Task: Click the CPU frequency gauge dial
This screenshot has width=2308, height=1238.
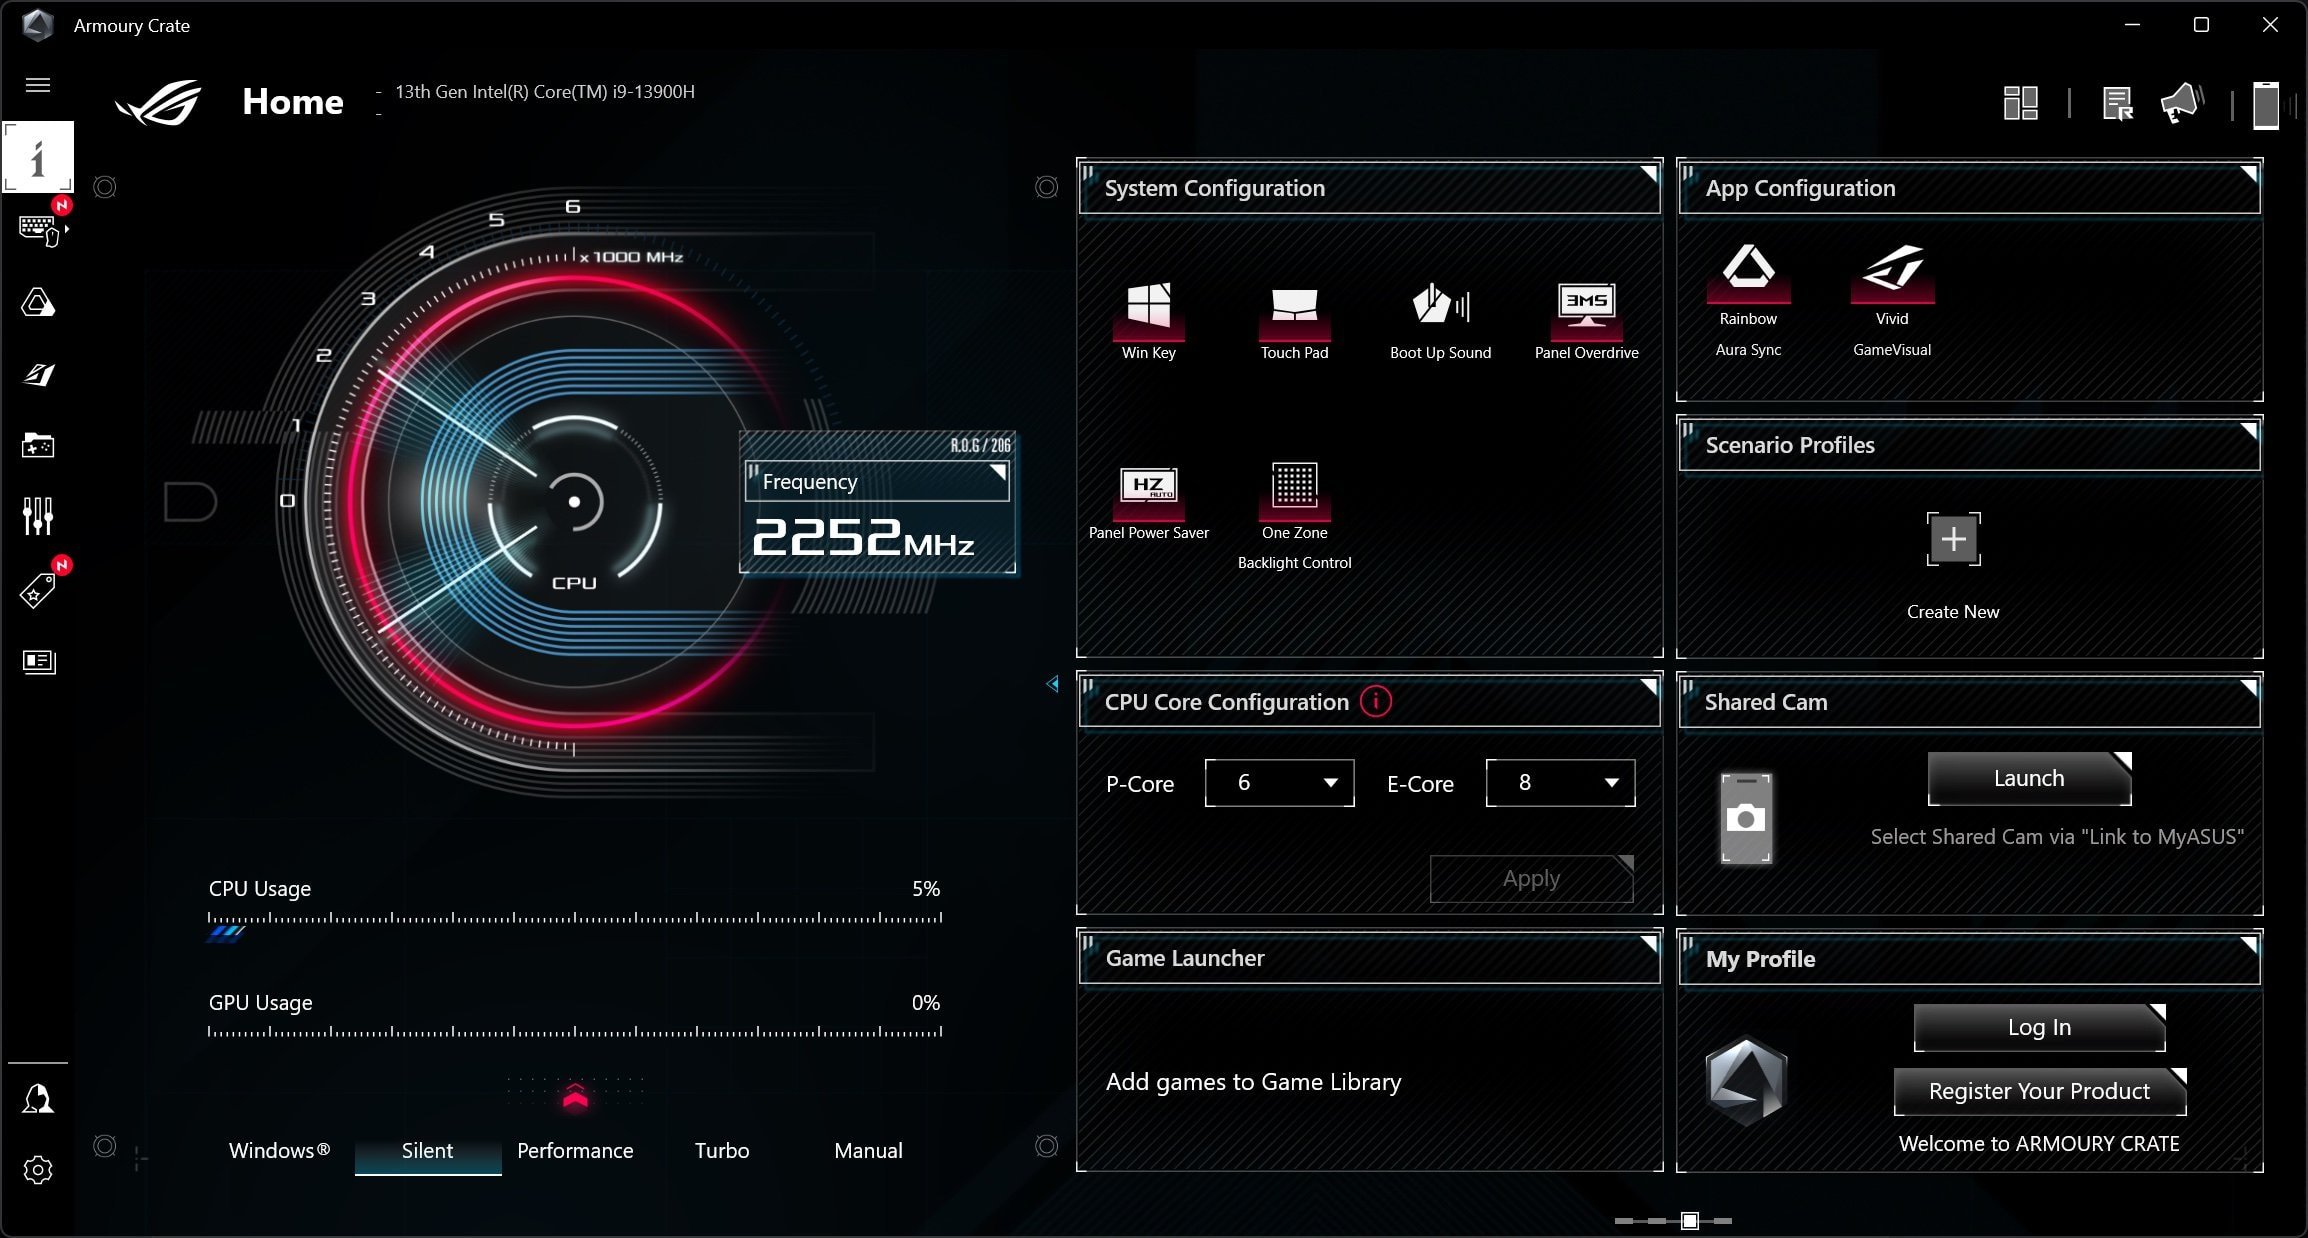Action: 574,501
